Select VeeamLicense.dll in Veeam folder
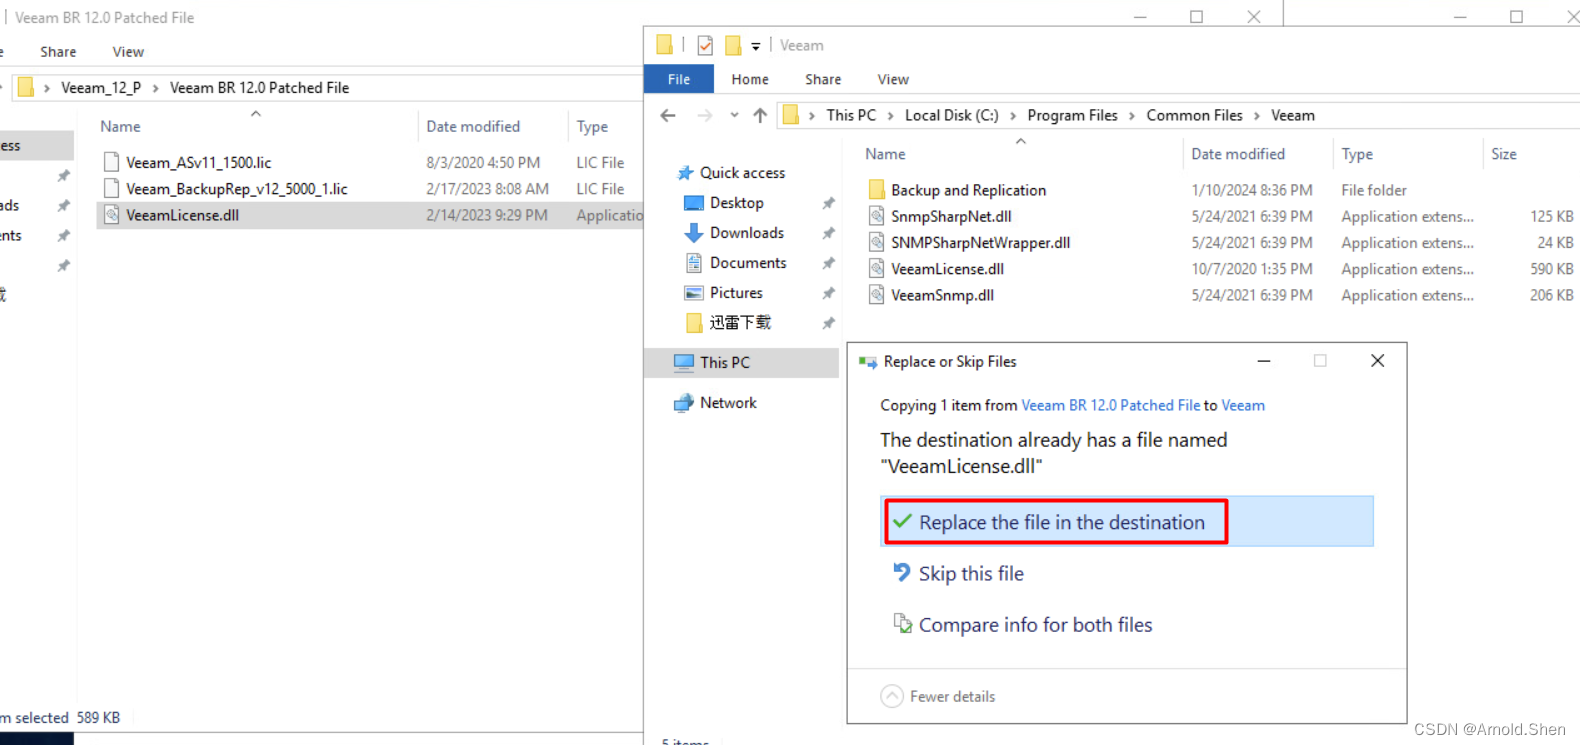The image size is (1580, 745). tap(947, 269)
